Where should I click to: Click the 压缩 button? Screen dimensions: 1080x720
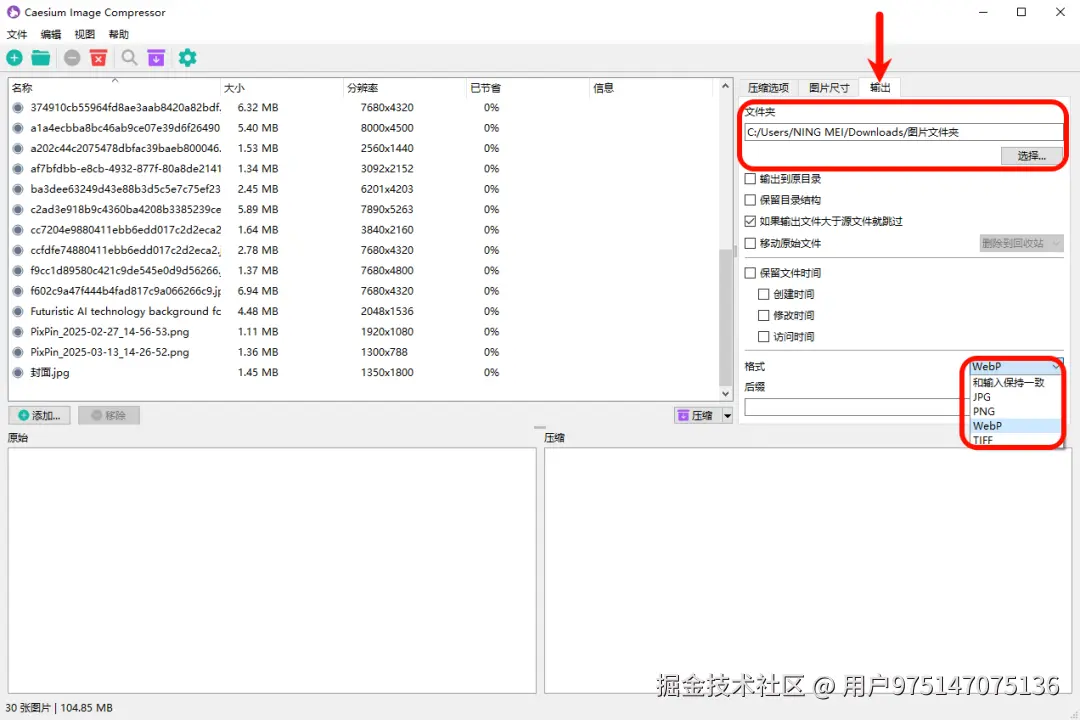[x=697, y=415]
